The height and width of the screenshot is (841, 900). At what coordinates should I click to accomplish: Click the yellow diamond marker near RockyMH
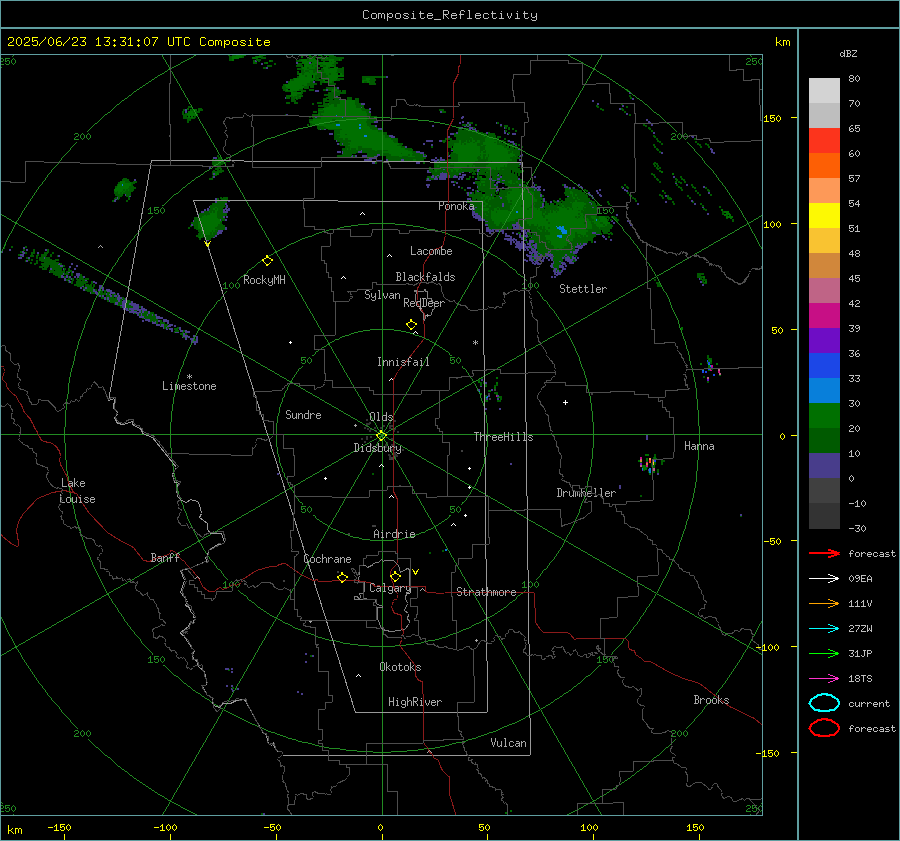pos(267,261)
